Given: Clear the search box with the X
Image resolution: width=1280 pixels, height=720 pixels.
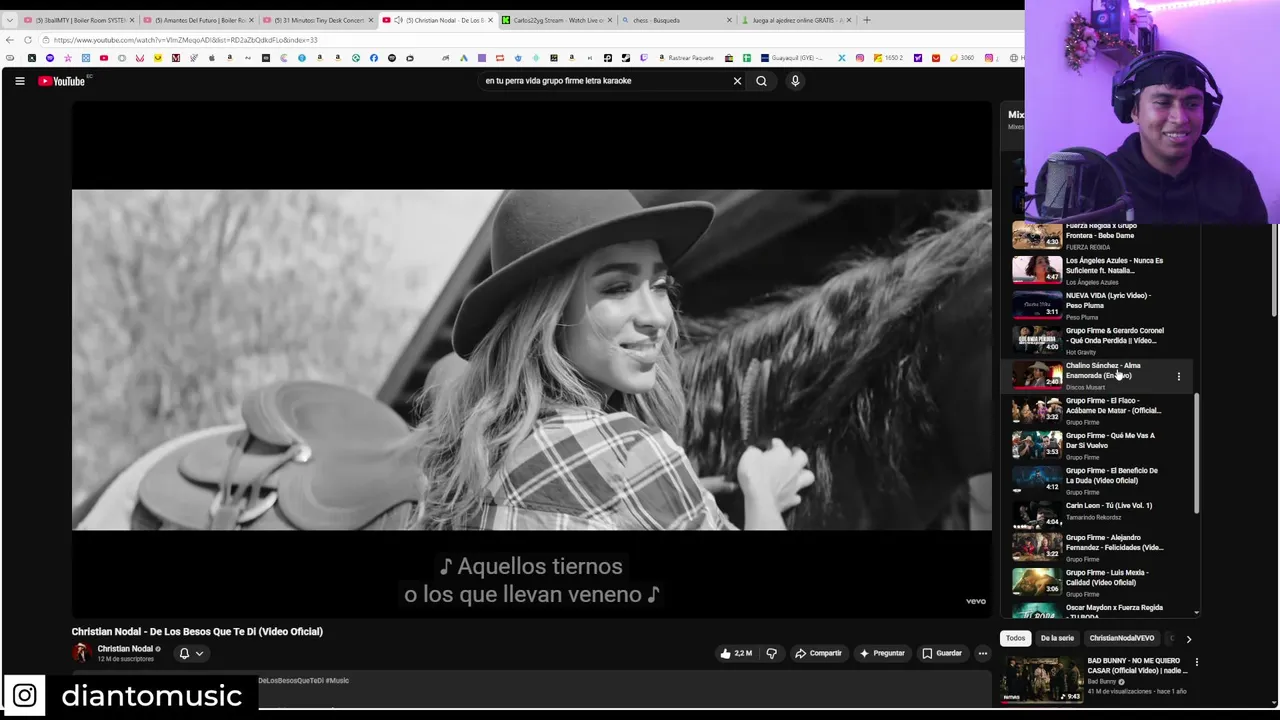Looking at the screenshot, I should click(x=737, y=81).
